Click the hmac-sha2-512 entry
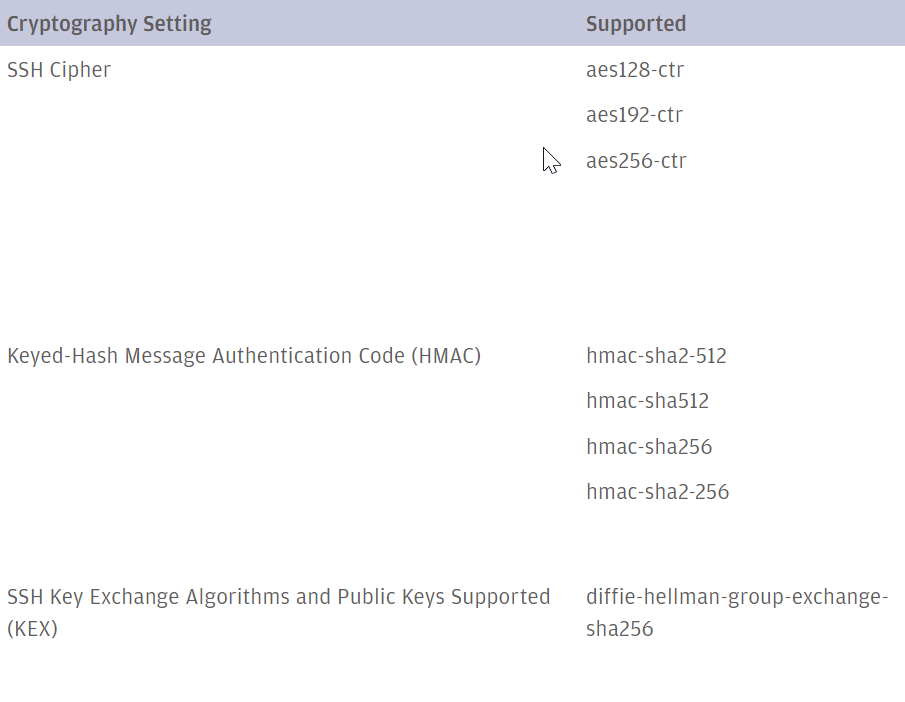 coord(656,356)
